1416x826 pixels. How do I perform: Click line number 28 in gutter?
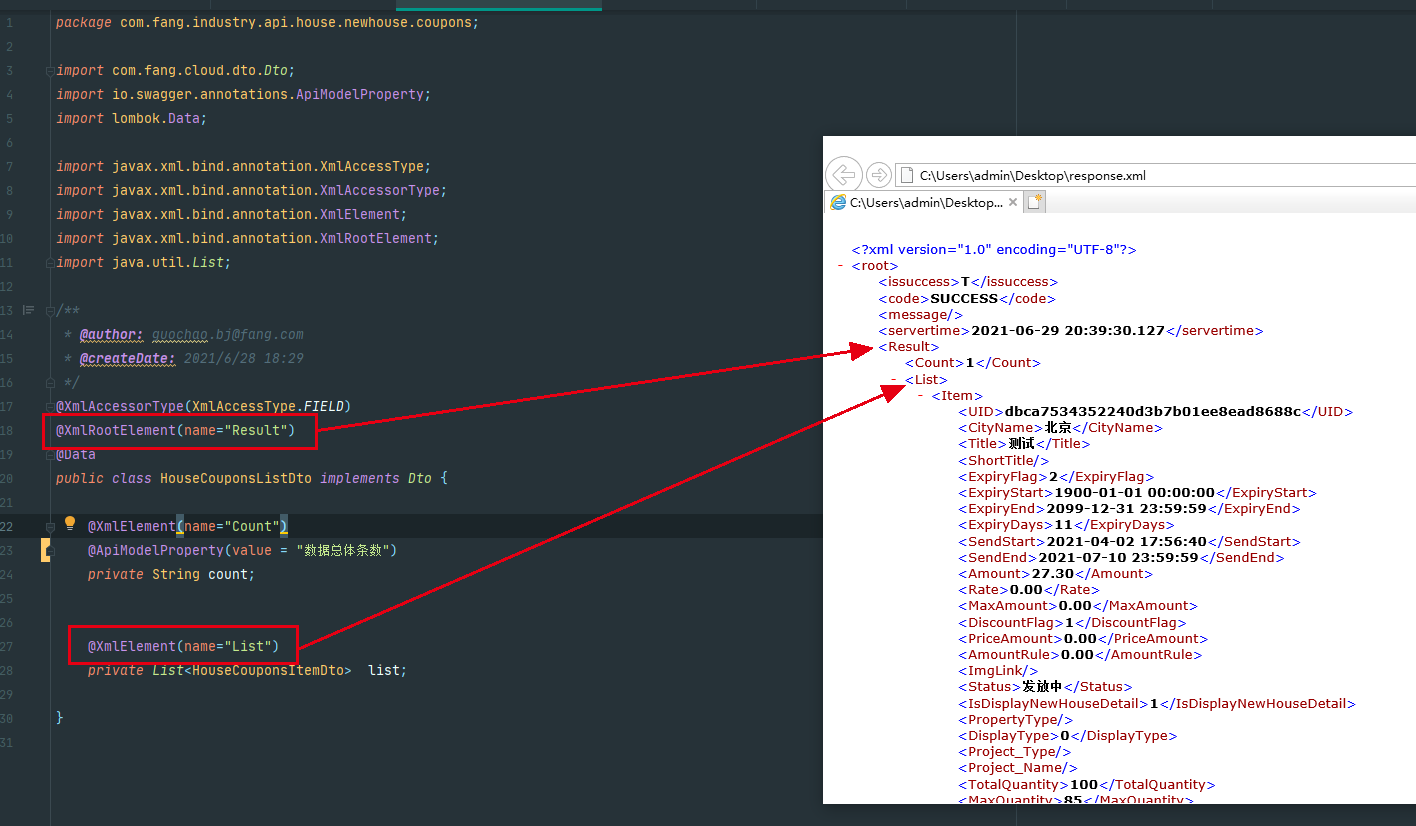pyautogui.click(x=8, y=670)
